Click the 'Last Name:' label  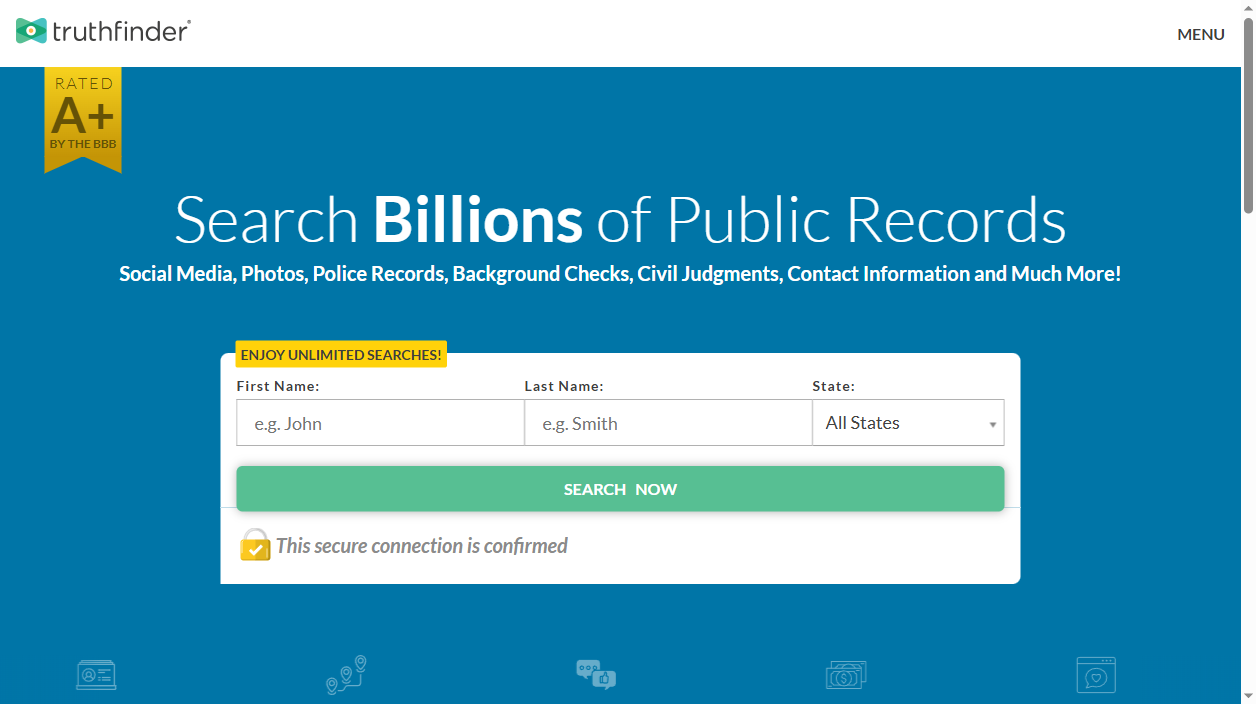click(564, 386)
